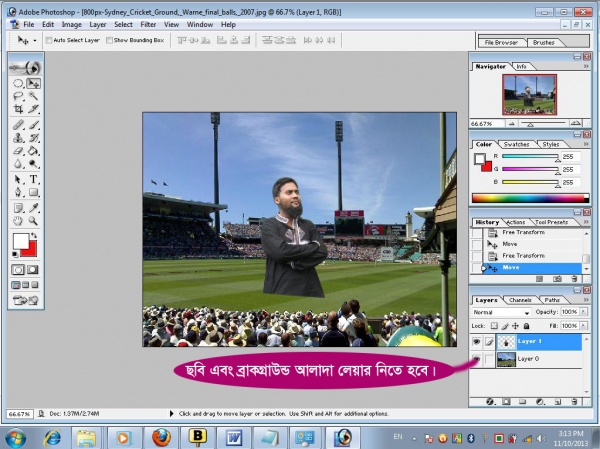The height and width of the screenshot is (449, 600).
Task: Click the File Browser button
Action: (x=502, y=43)
